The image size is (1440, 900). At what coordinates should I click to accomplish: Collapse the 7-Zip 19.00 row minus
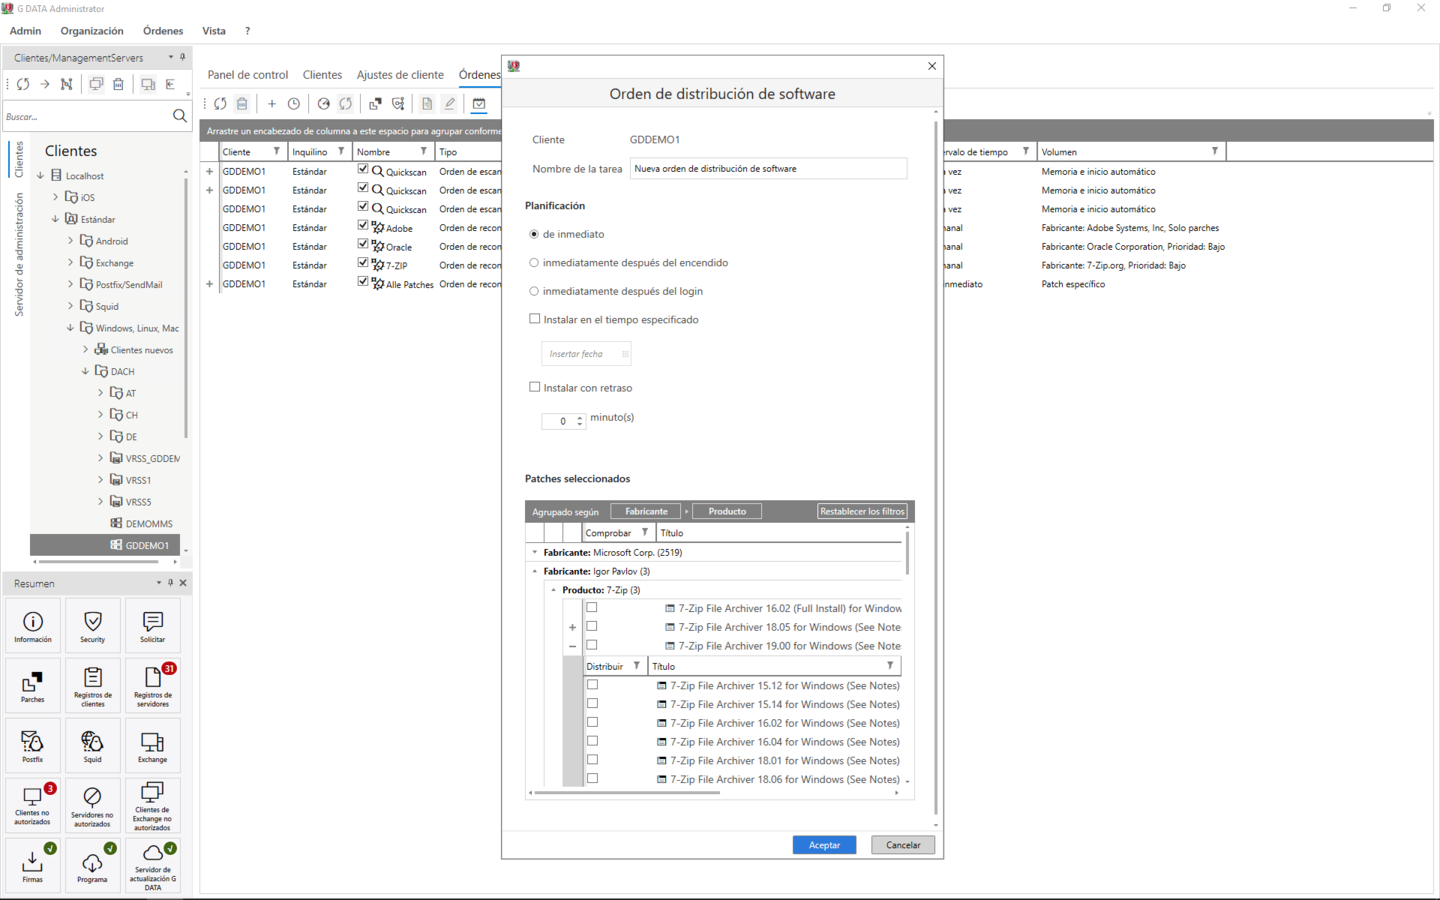[x=572, y=646]
